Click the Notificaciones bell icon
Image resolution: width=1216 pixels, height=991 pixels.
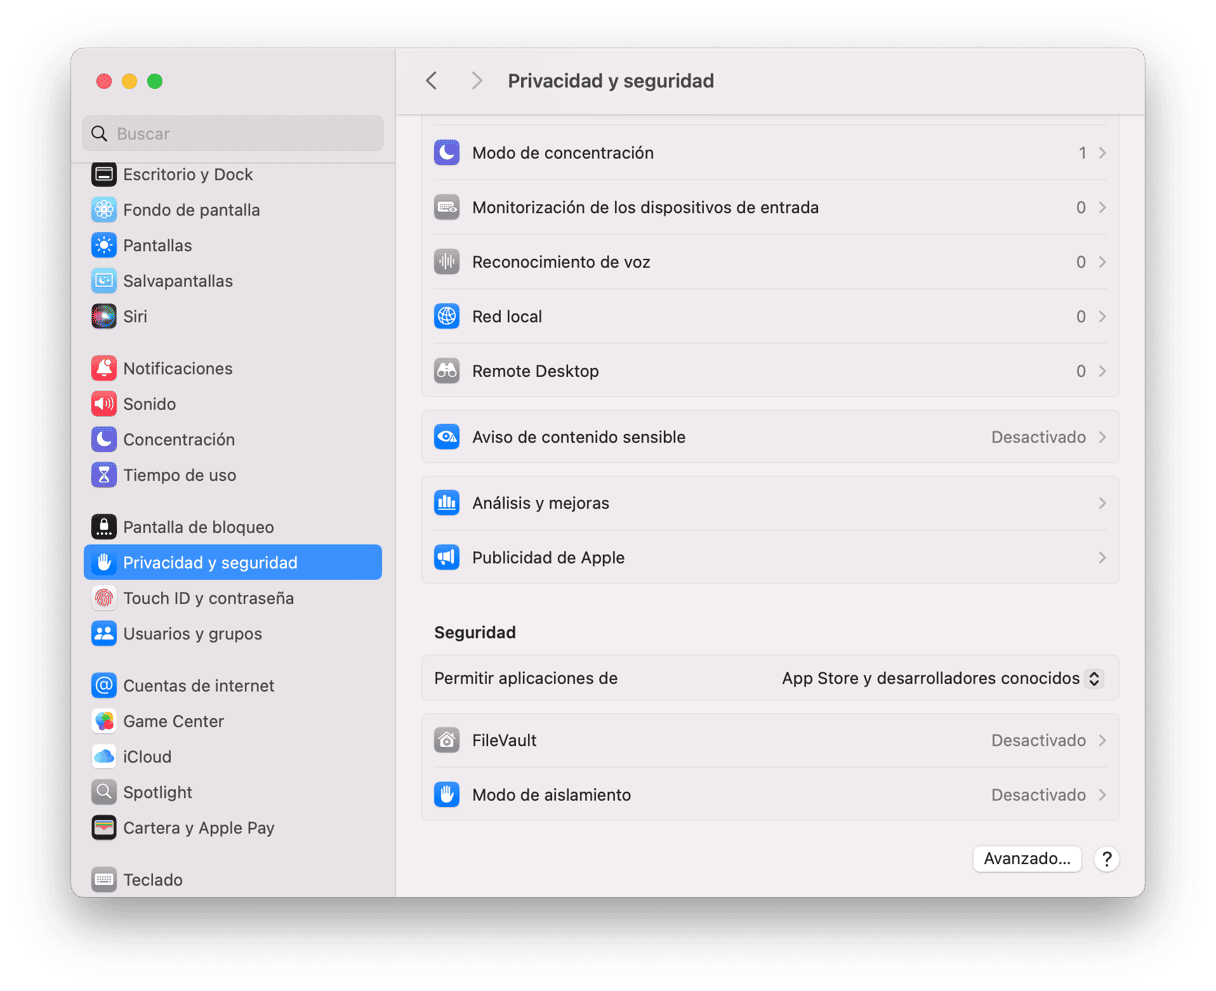tap(104, 368)
